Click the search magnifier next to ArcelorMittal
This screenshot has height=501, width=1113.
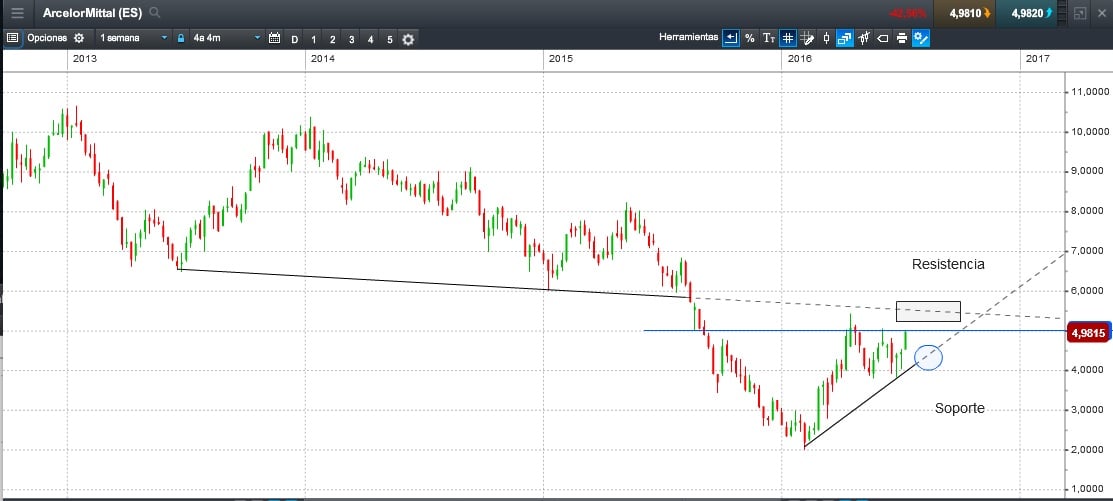154,14
